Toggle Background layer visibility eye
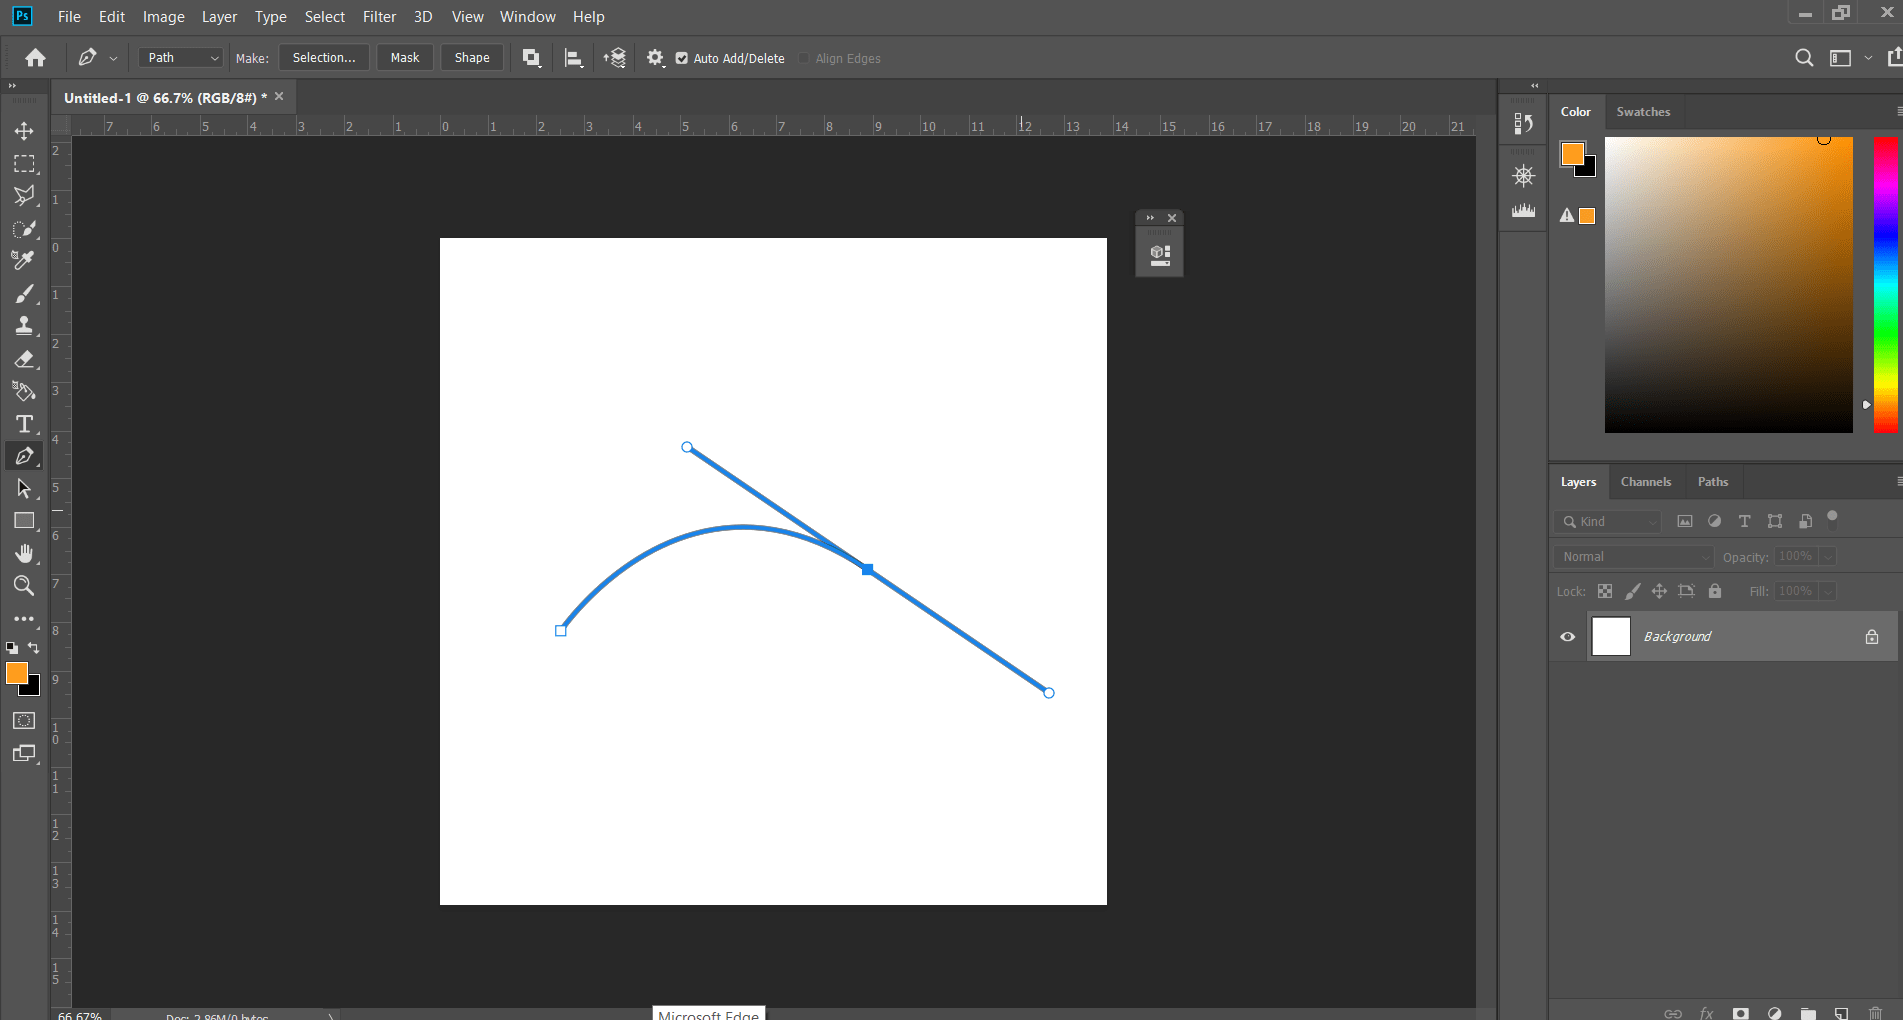 click(x=1567, y=637)
